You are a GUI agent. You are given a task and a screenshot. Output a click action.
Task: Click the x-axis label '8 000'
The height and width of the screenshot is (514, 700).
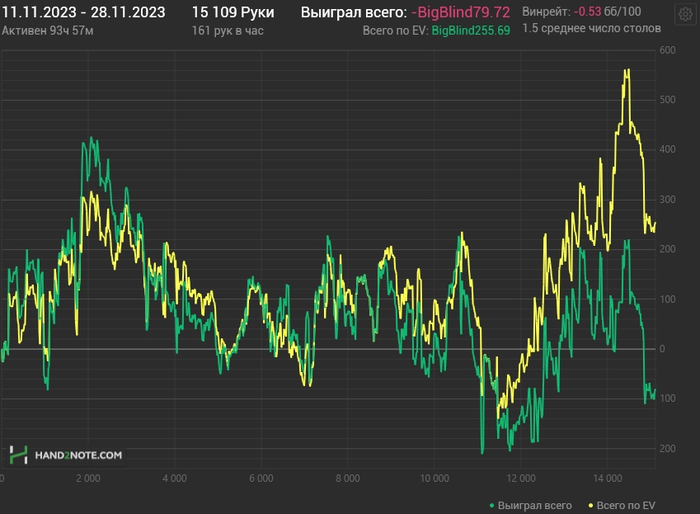point(348,478)
